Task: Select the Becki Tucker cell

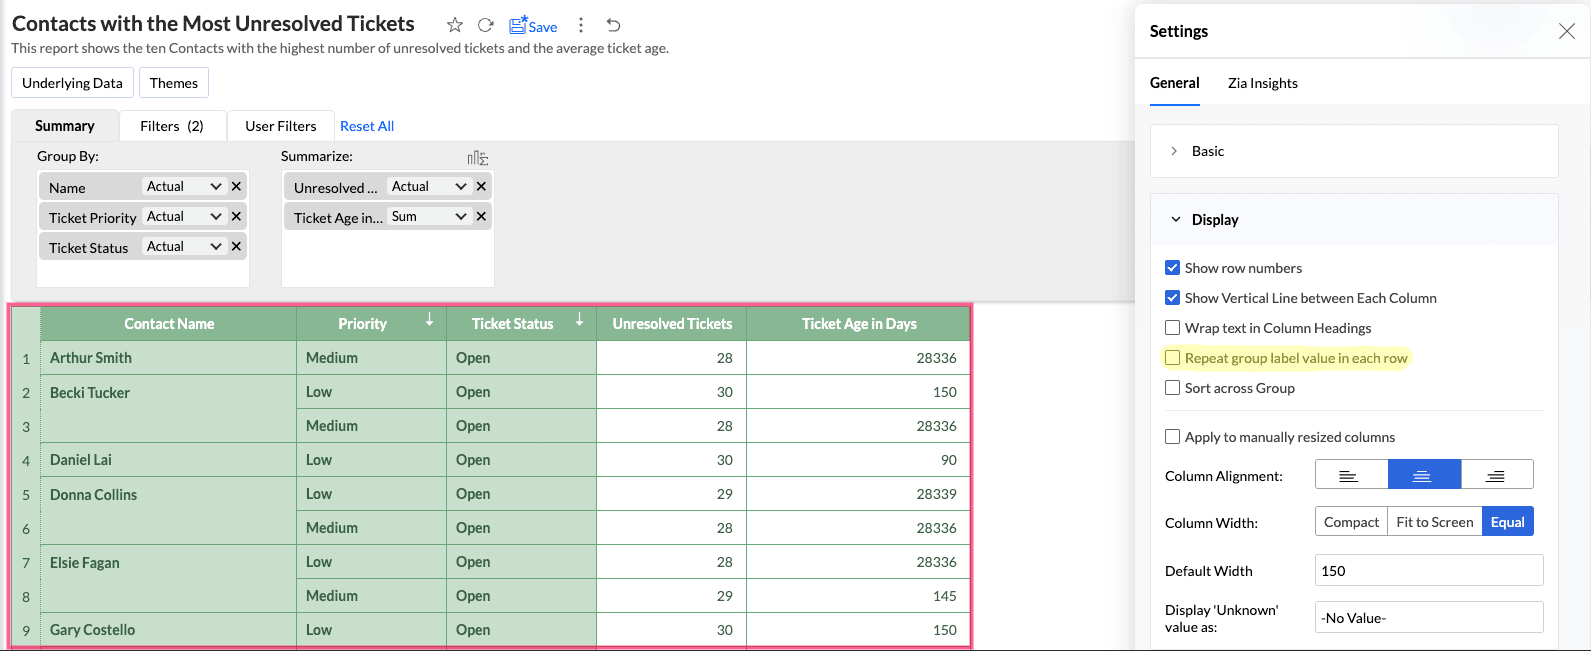Action: (x=169, y=409)
